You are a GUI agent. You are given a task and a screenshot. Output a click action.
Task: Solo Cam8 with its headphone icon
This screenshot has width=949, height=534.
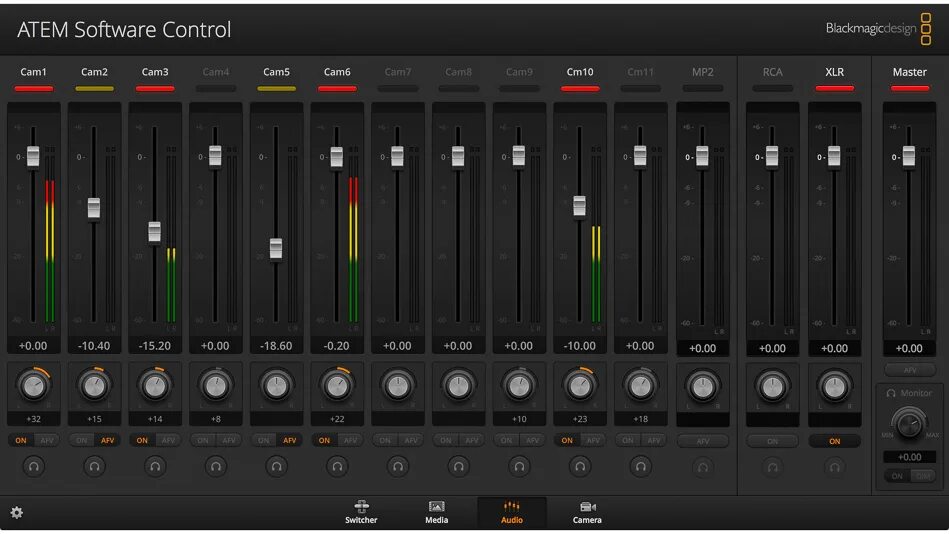click(459, 467)
